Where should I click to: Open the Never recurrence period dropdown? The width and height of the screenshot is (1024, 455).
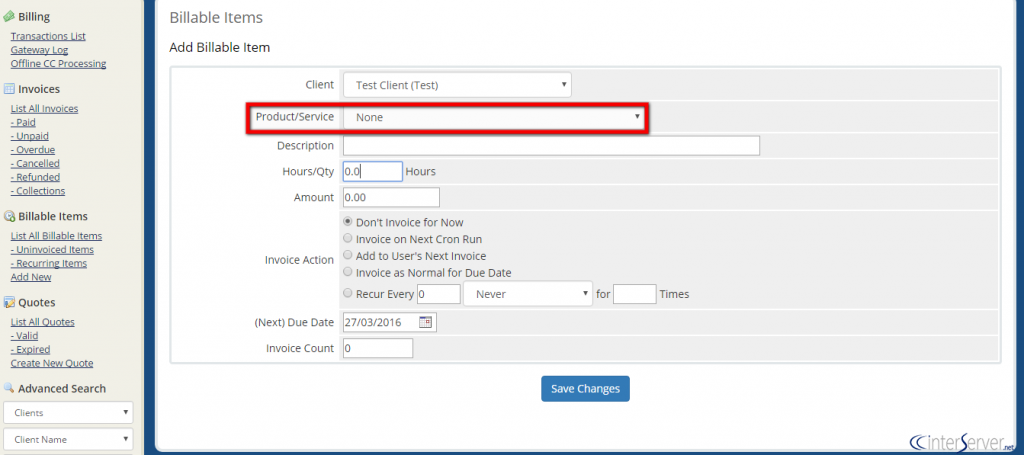tap(528, 294)
